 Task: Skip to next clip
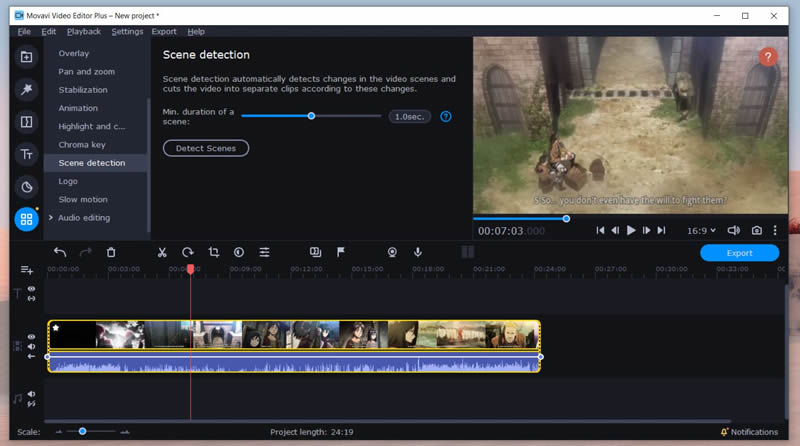662,231
